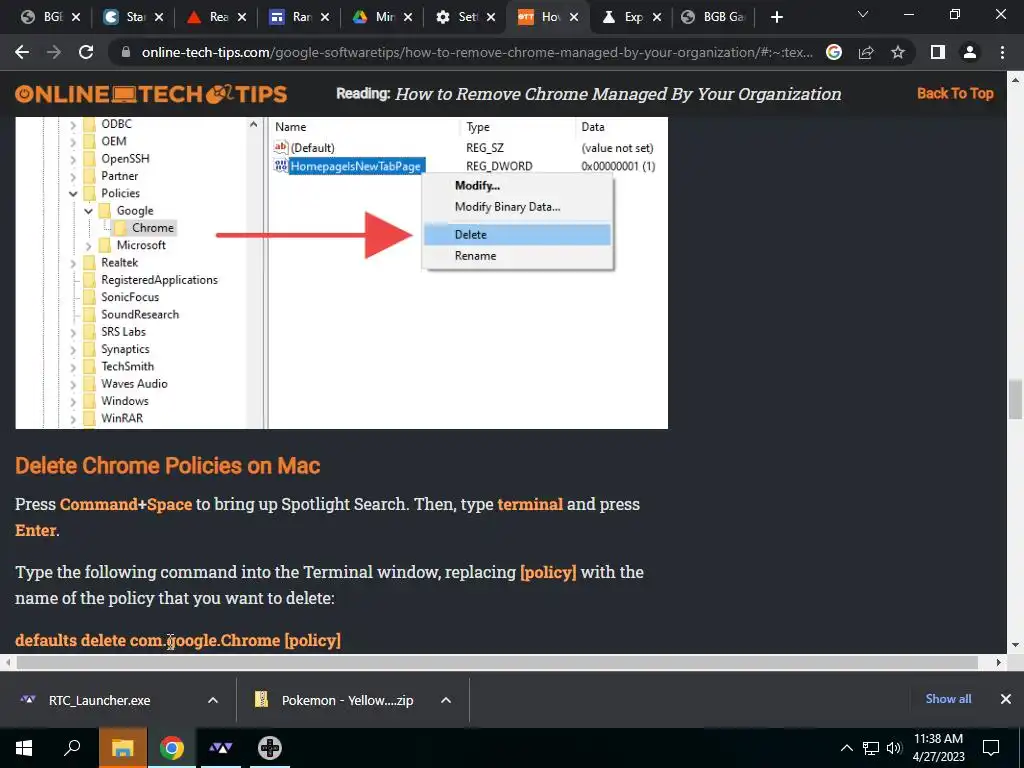Switch to the Rea tab
This screenshot has height=768, width=1024.
[212, 17]
